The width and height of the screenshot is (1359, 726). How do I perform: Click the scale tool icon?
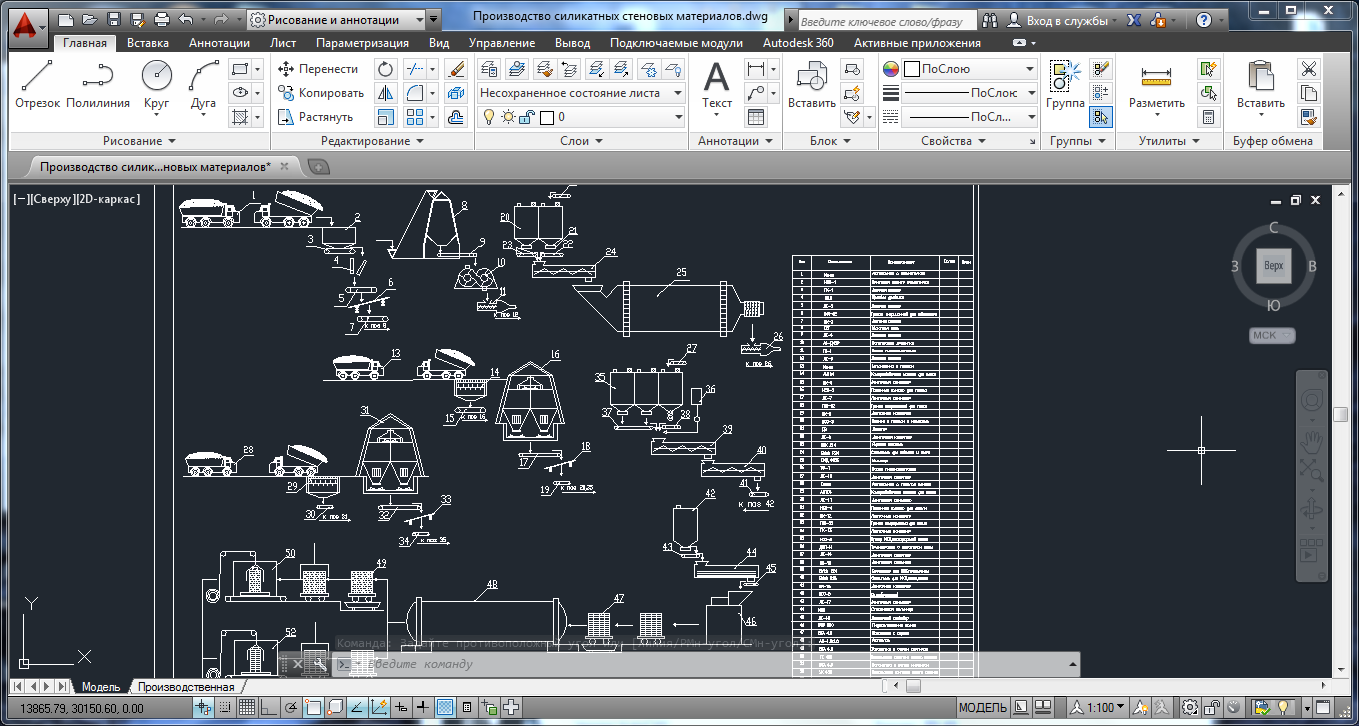386,117
